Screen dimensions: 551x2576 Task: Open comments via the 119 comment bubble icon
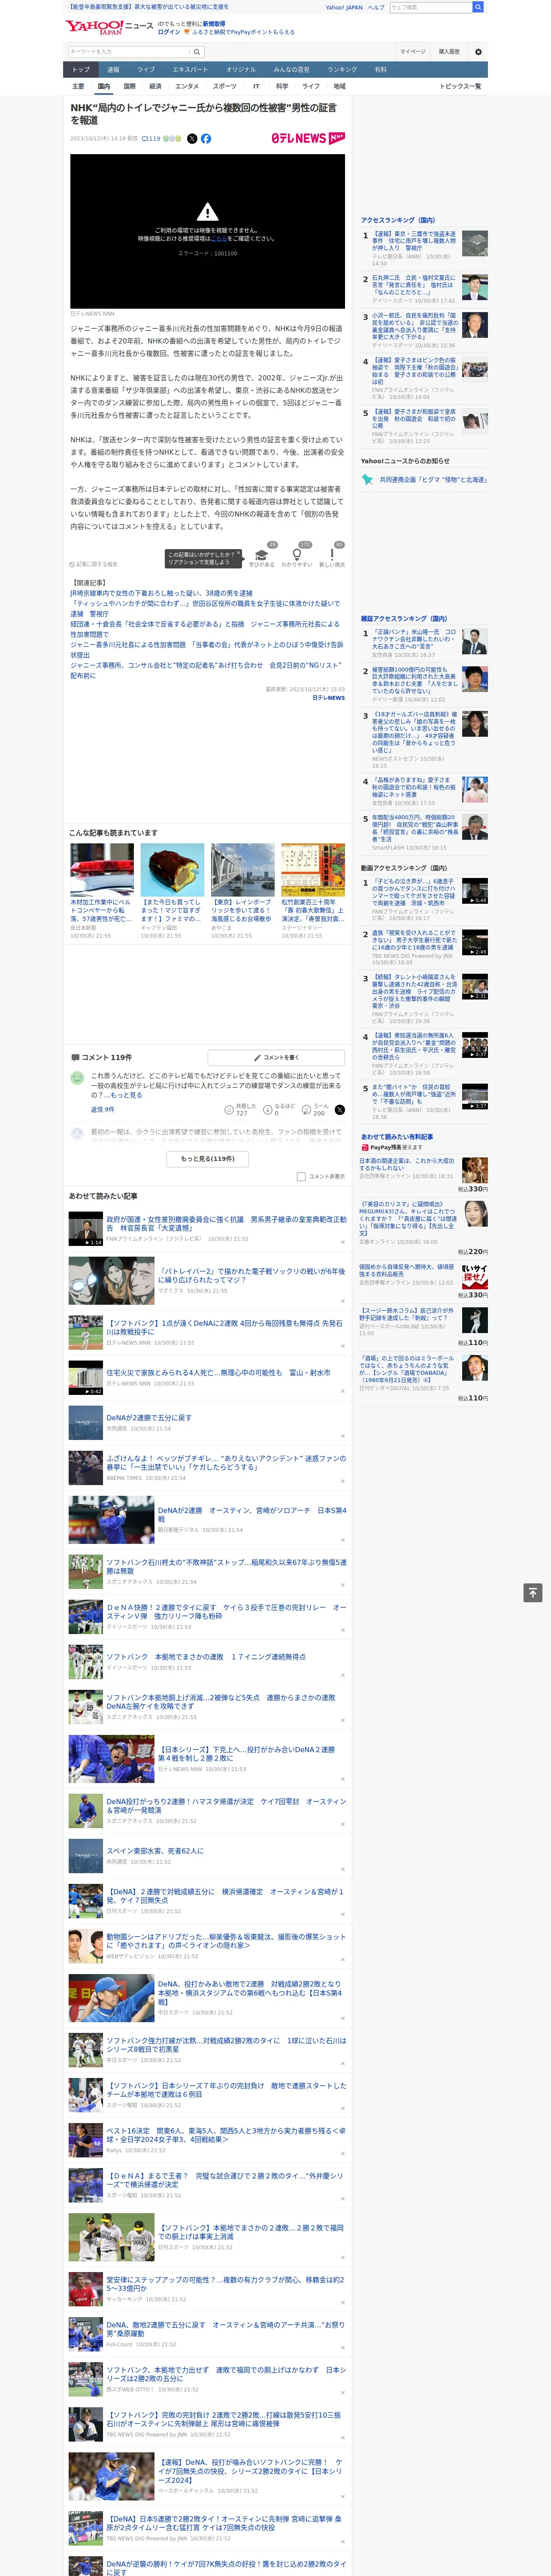151,139
